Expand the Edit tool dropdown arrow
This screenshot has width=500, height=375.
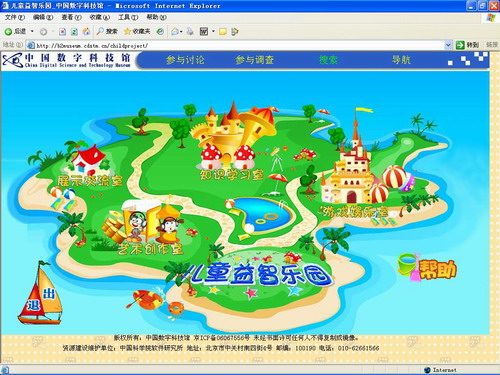click(213, 32)
